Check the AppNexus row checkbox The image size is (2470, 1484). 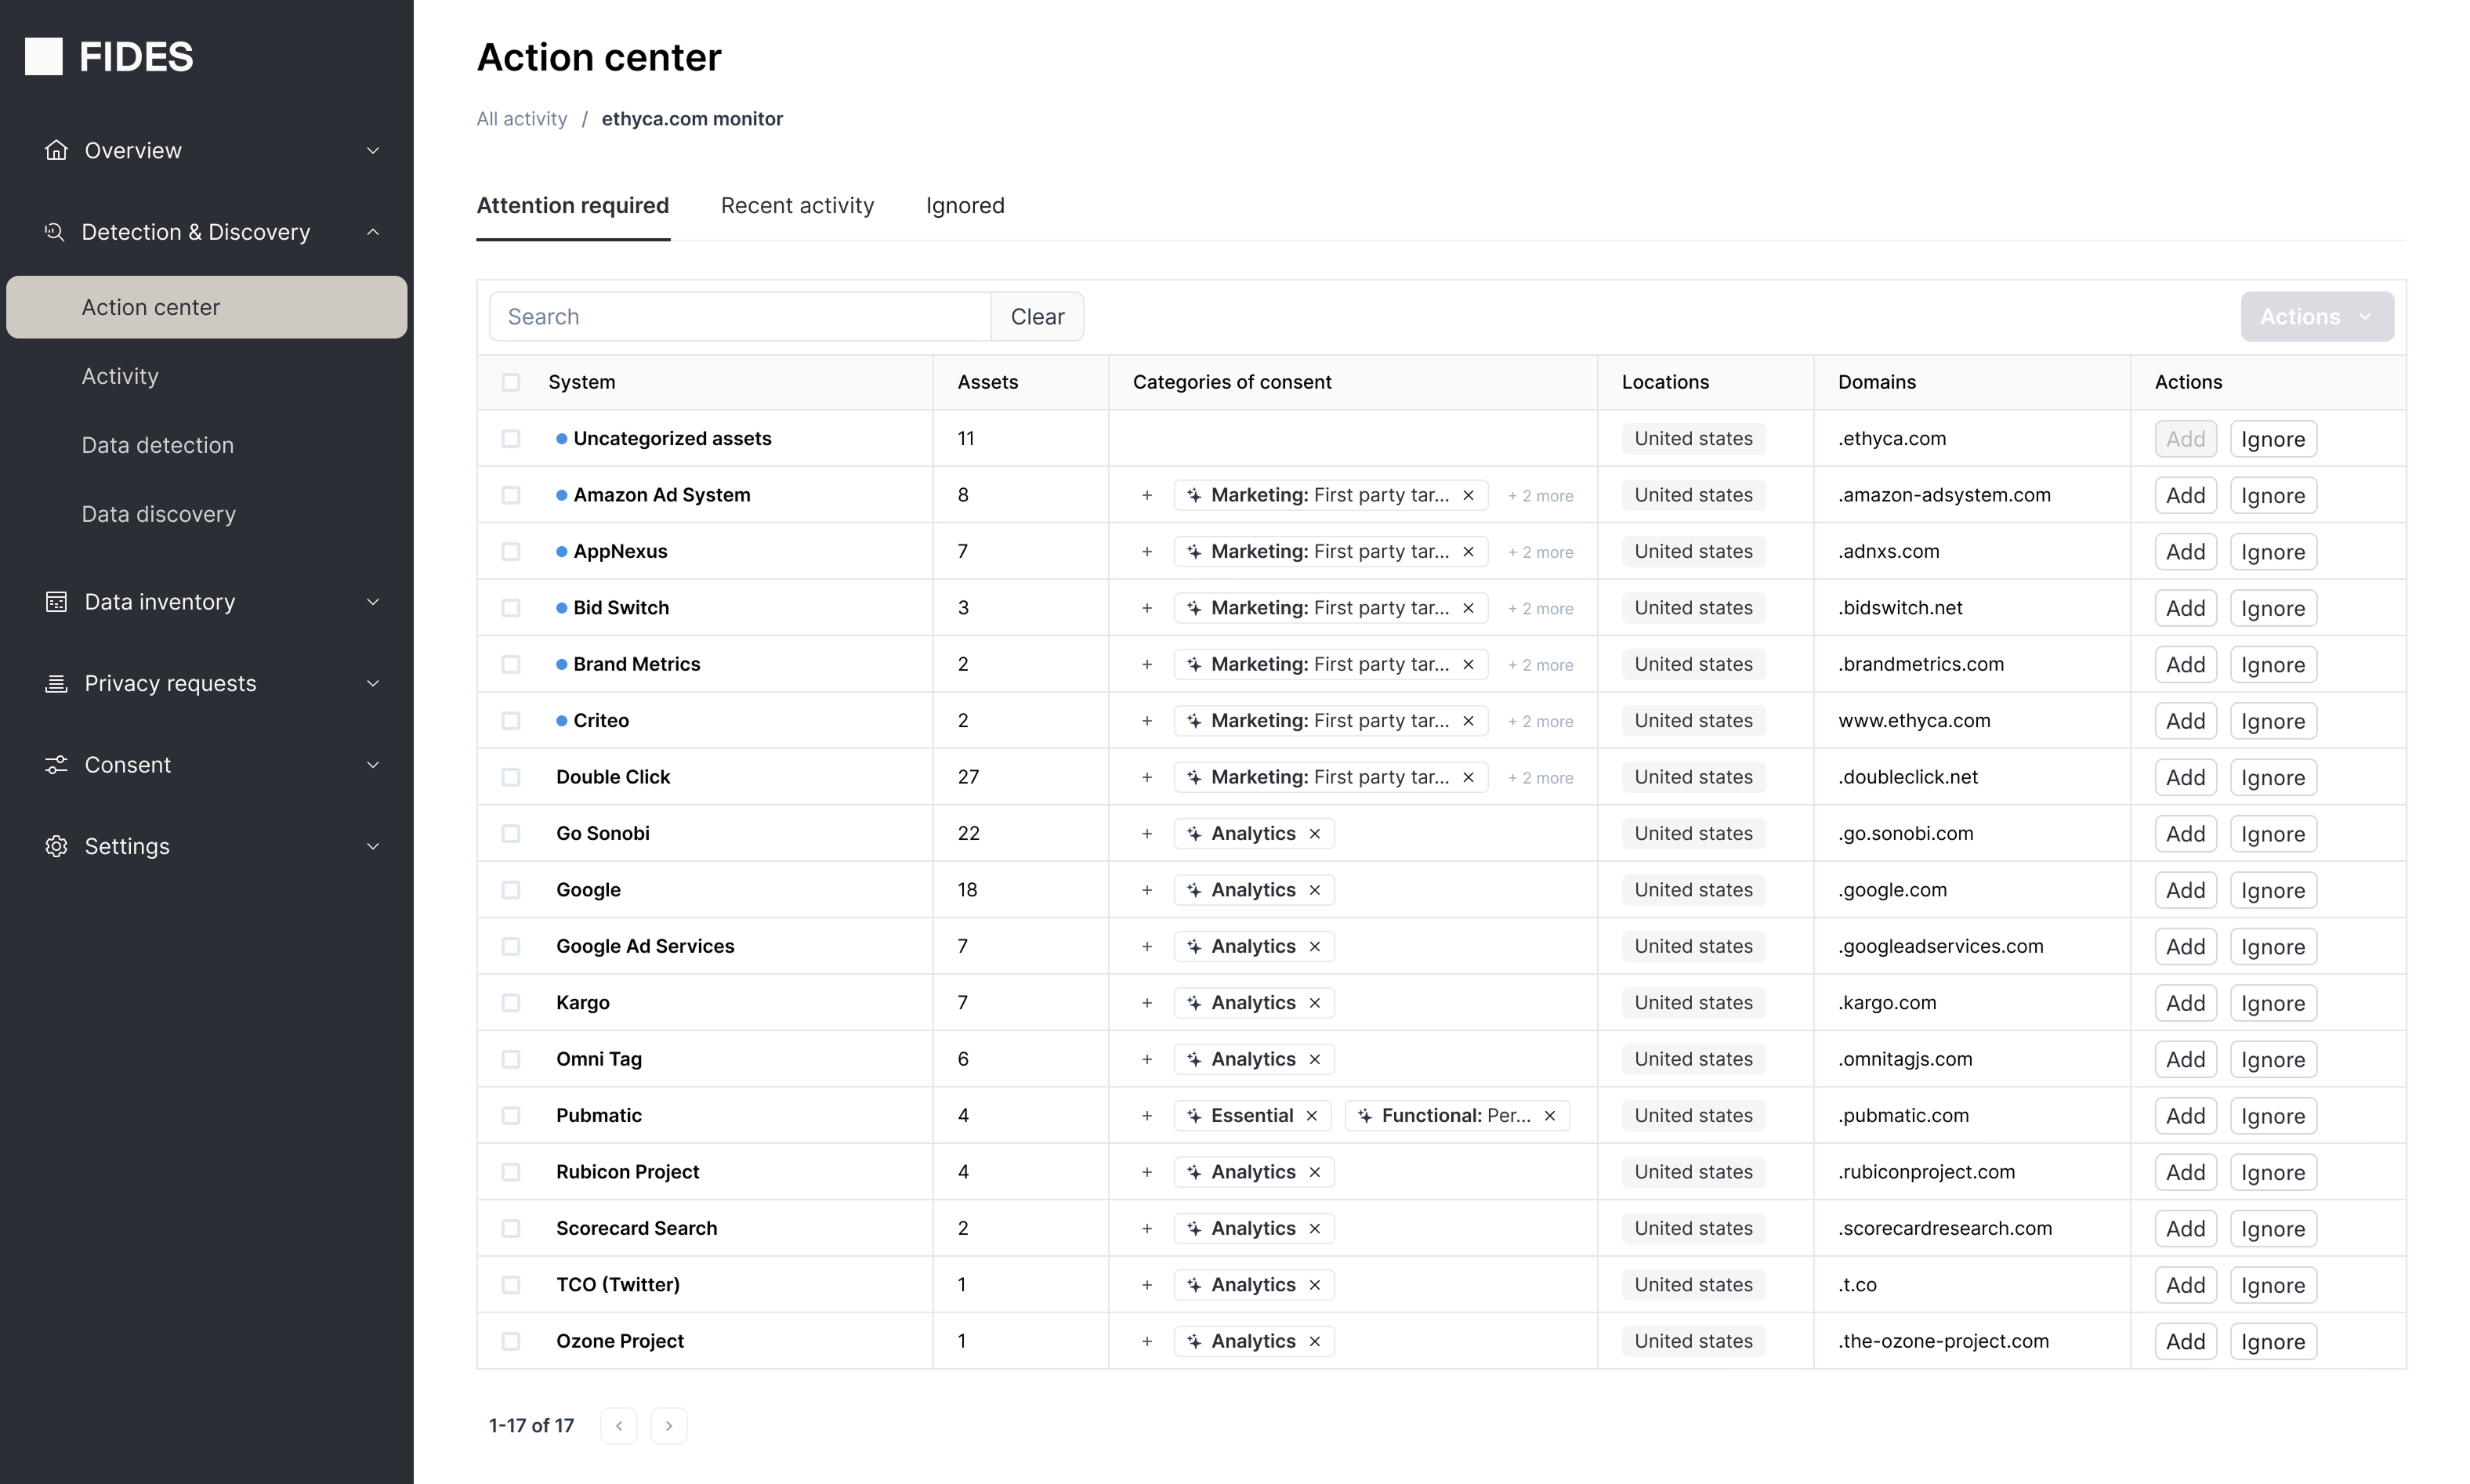[x=511, y=552]
